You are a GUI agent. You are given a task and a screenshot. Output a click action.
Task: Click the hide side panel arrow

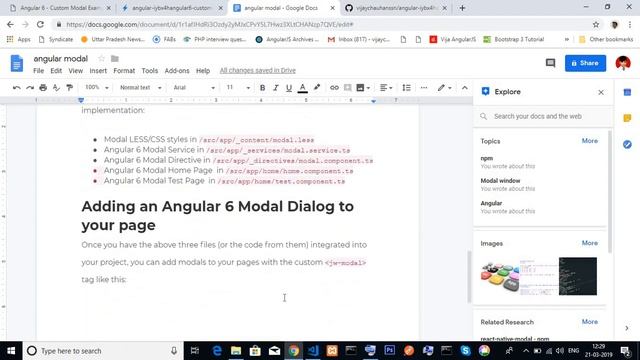tap(627, 328)
